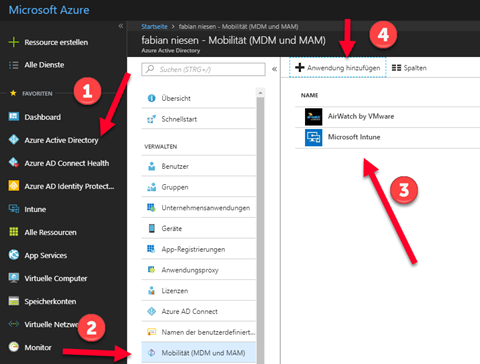Click the menu blade scrollbar up arrow
The height and width of the screenshot is (364, 480).
pos(260,93)
